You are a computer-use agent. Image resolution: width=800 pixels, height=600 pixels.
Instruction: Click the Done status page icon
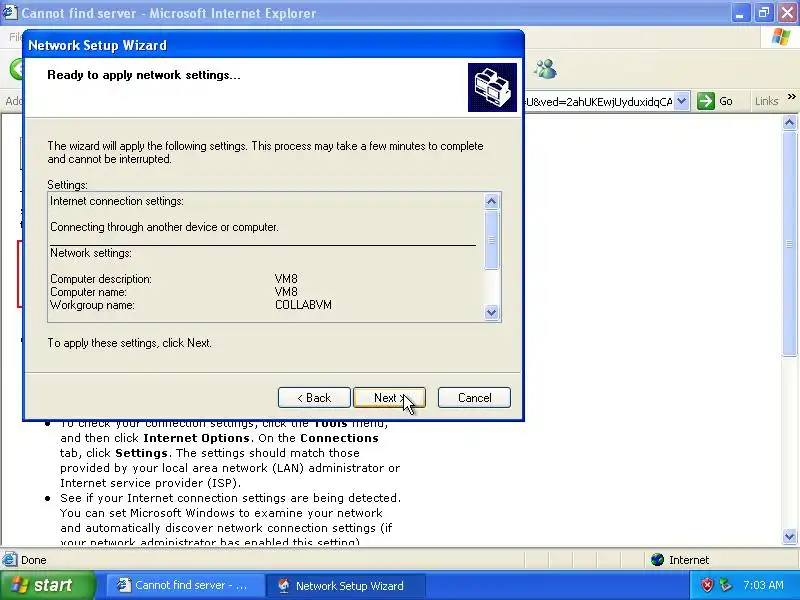pyautogui.click(x=9, y=560)
